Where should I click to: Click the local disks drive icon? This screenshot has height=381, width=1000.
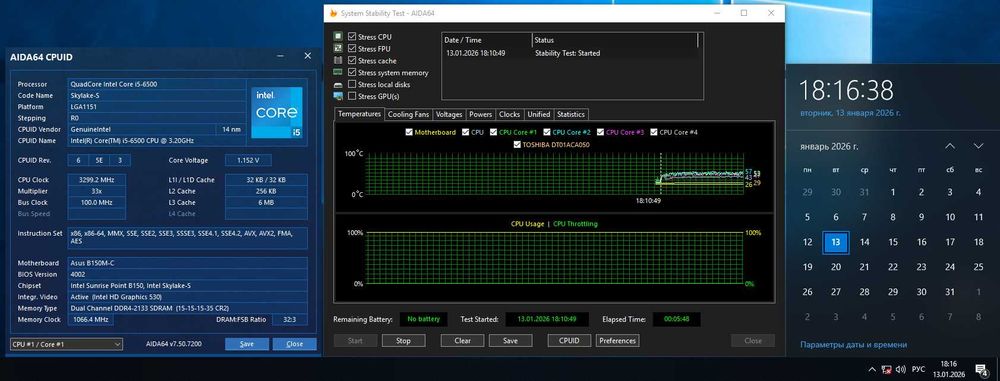tap(338, 84)
